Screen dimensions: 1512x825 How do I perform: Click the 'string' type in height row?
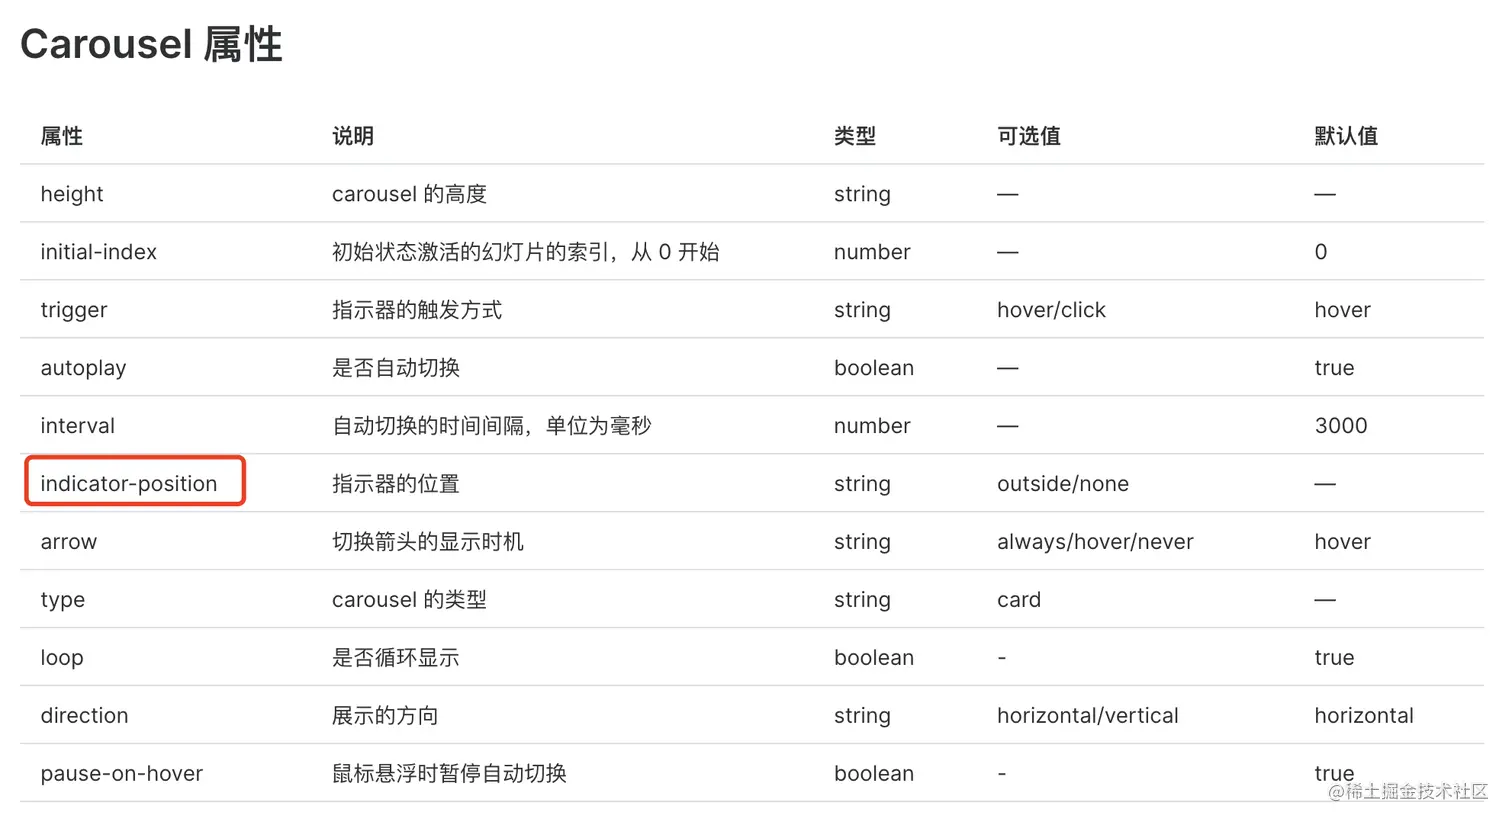[x=862, y=194]
